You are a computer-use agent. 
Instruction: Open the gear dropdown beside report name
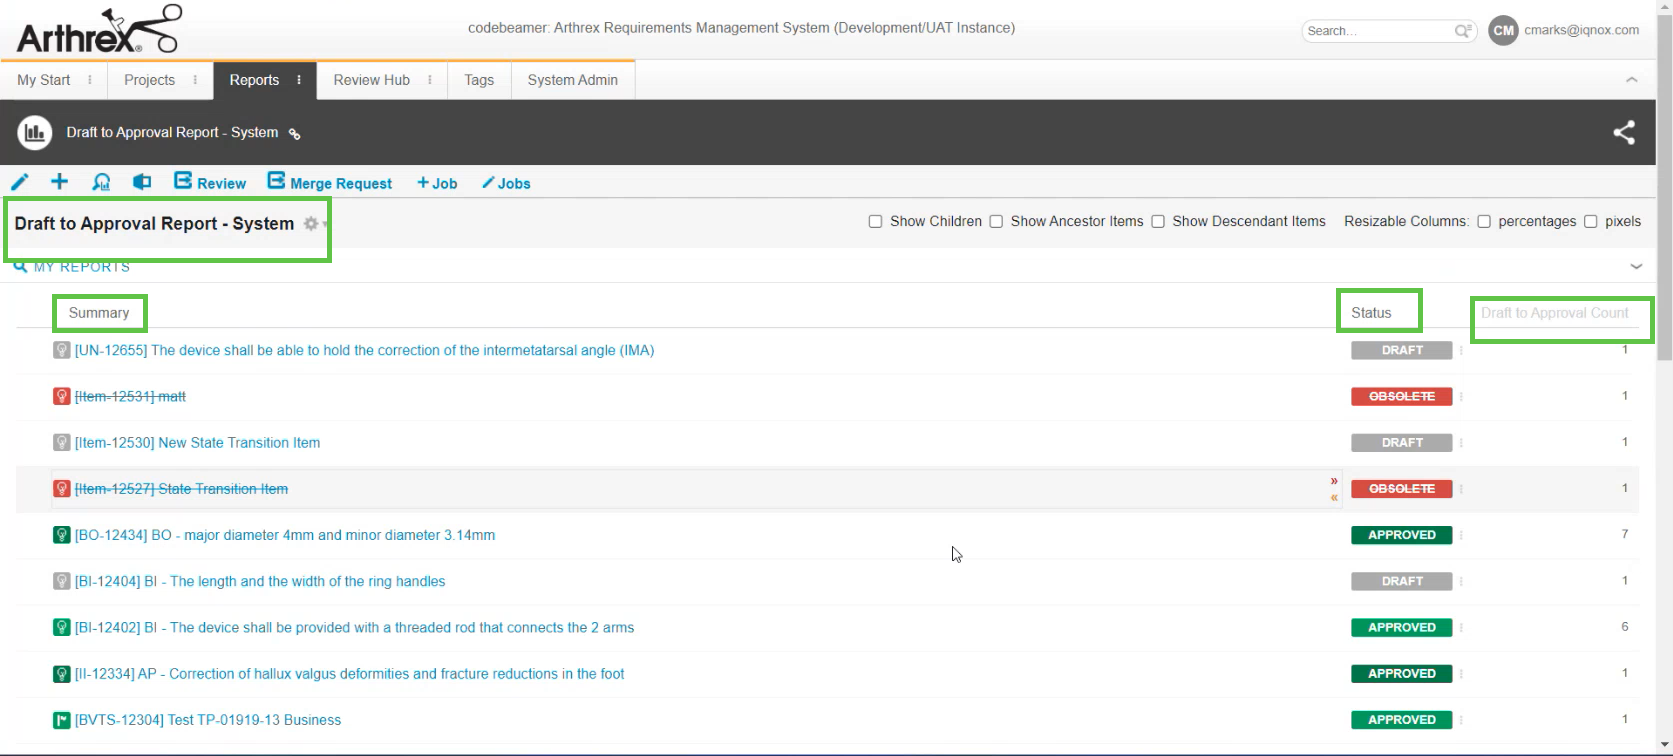314,224
